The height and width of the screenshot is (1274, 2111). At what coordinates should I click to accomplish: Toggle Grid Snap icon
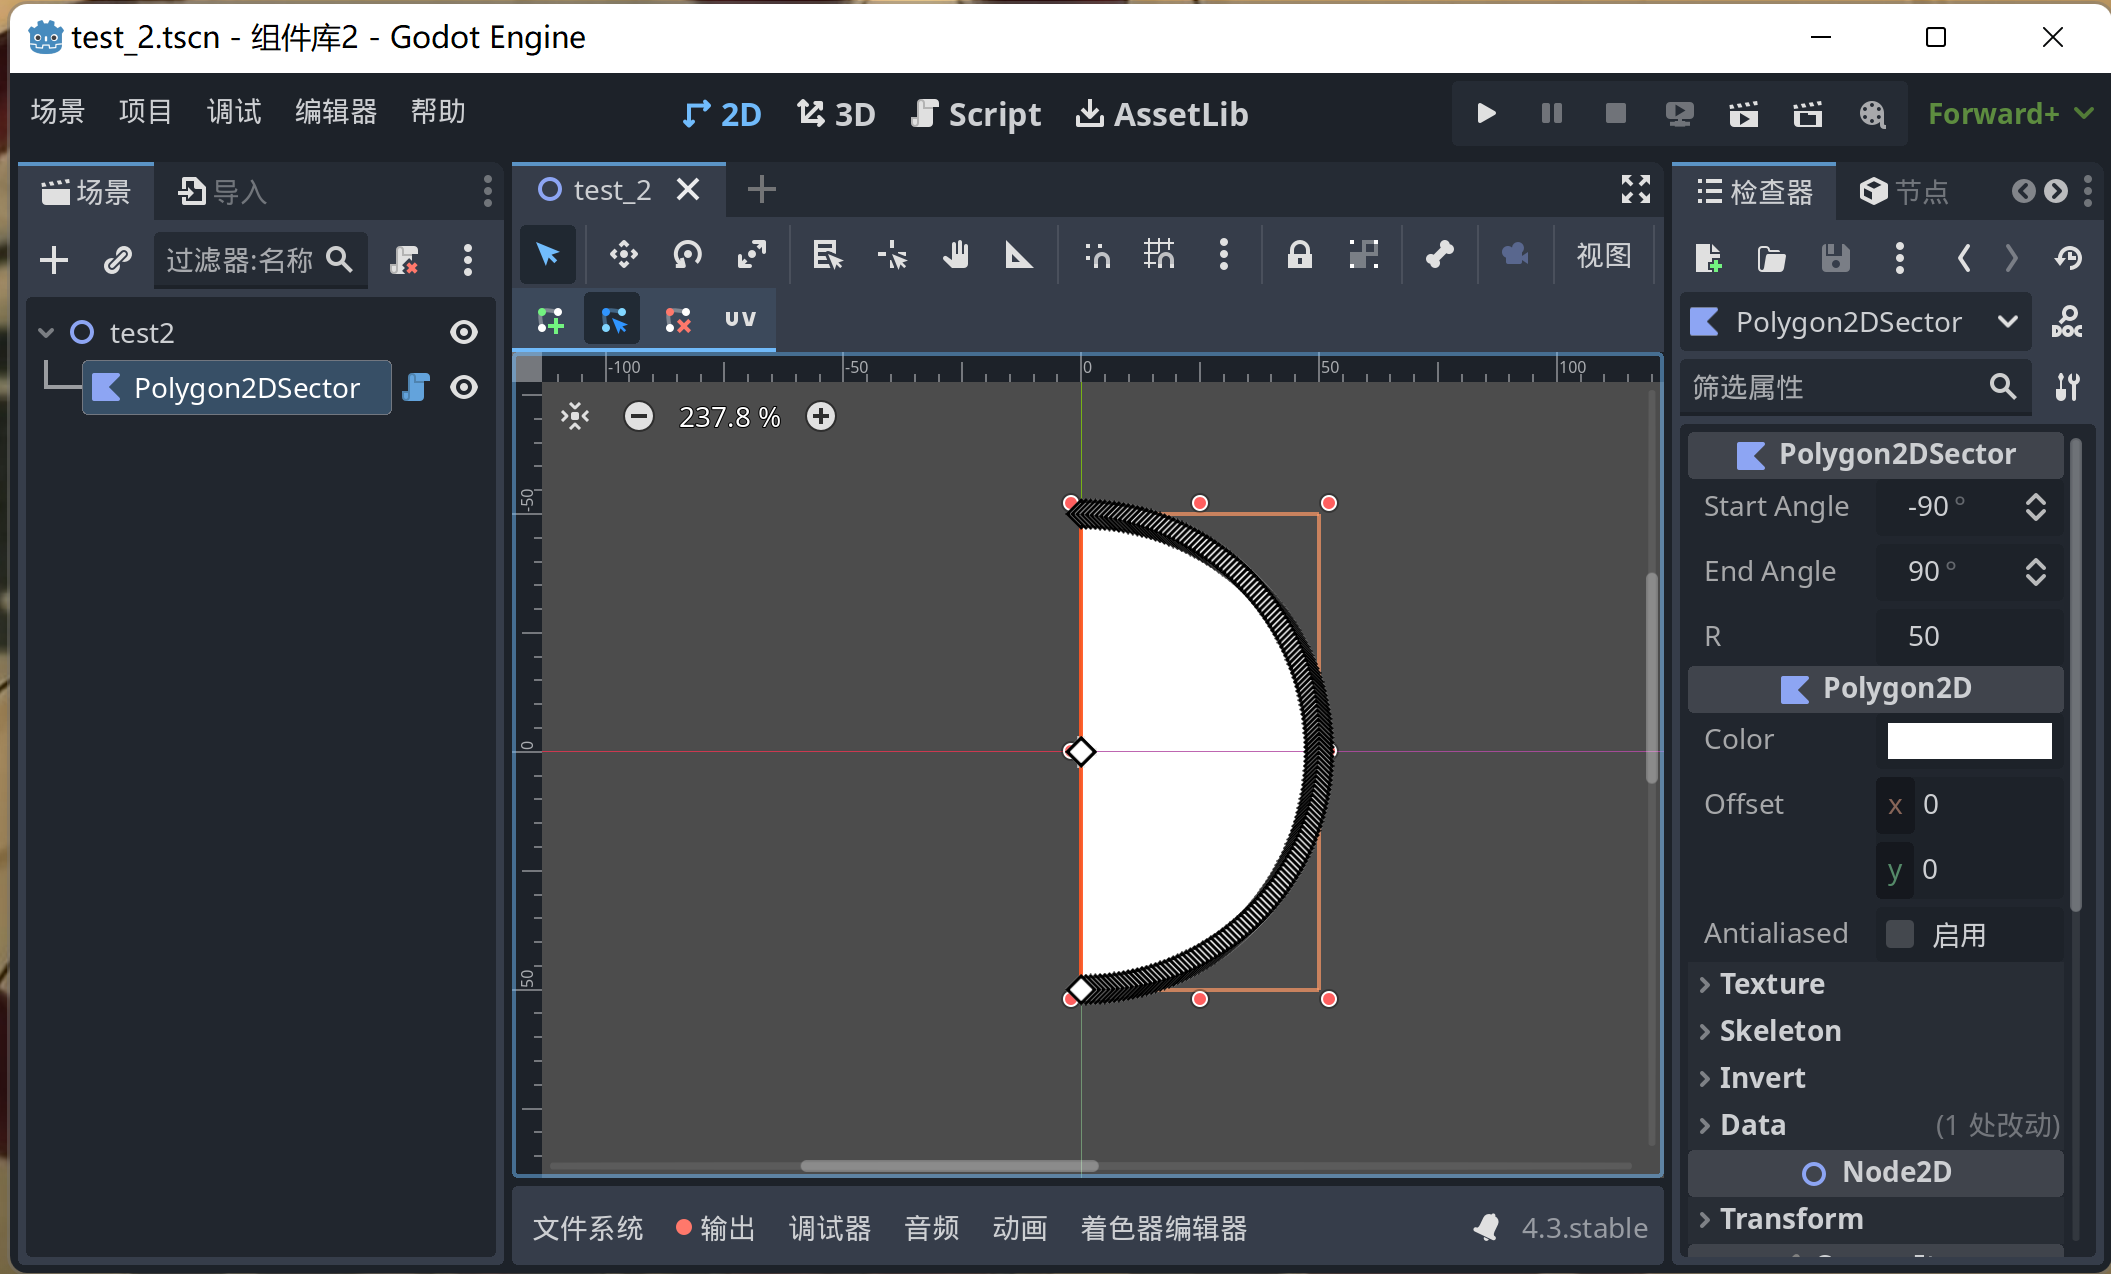point(1159,255)
